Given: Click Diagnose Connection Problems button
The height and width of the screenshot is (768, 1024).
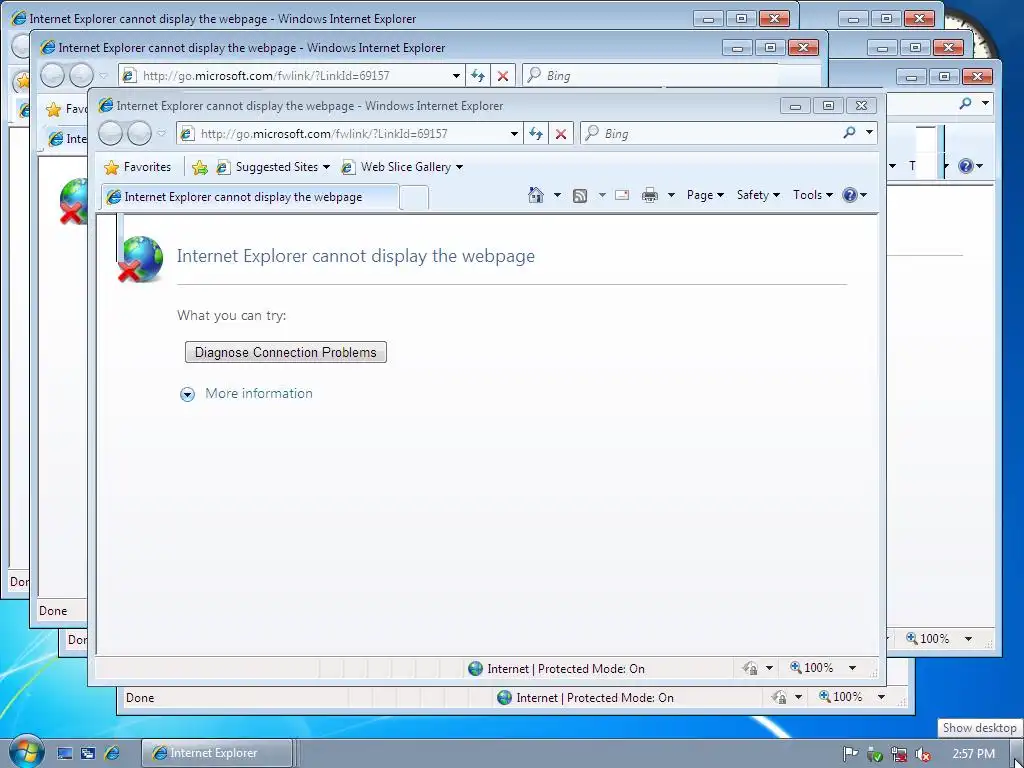Looking at the screenshot, I should 286,352.
